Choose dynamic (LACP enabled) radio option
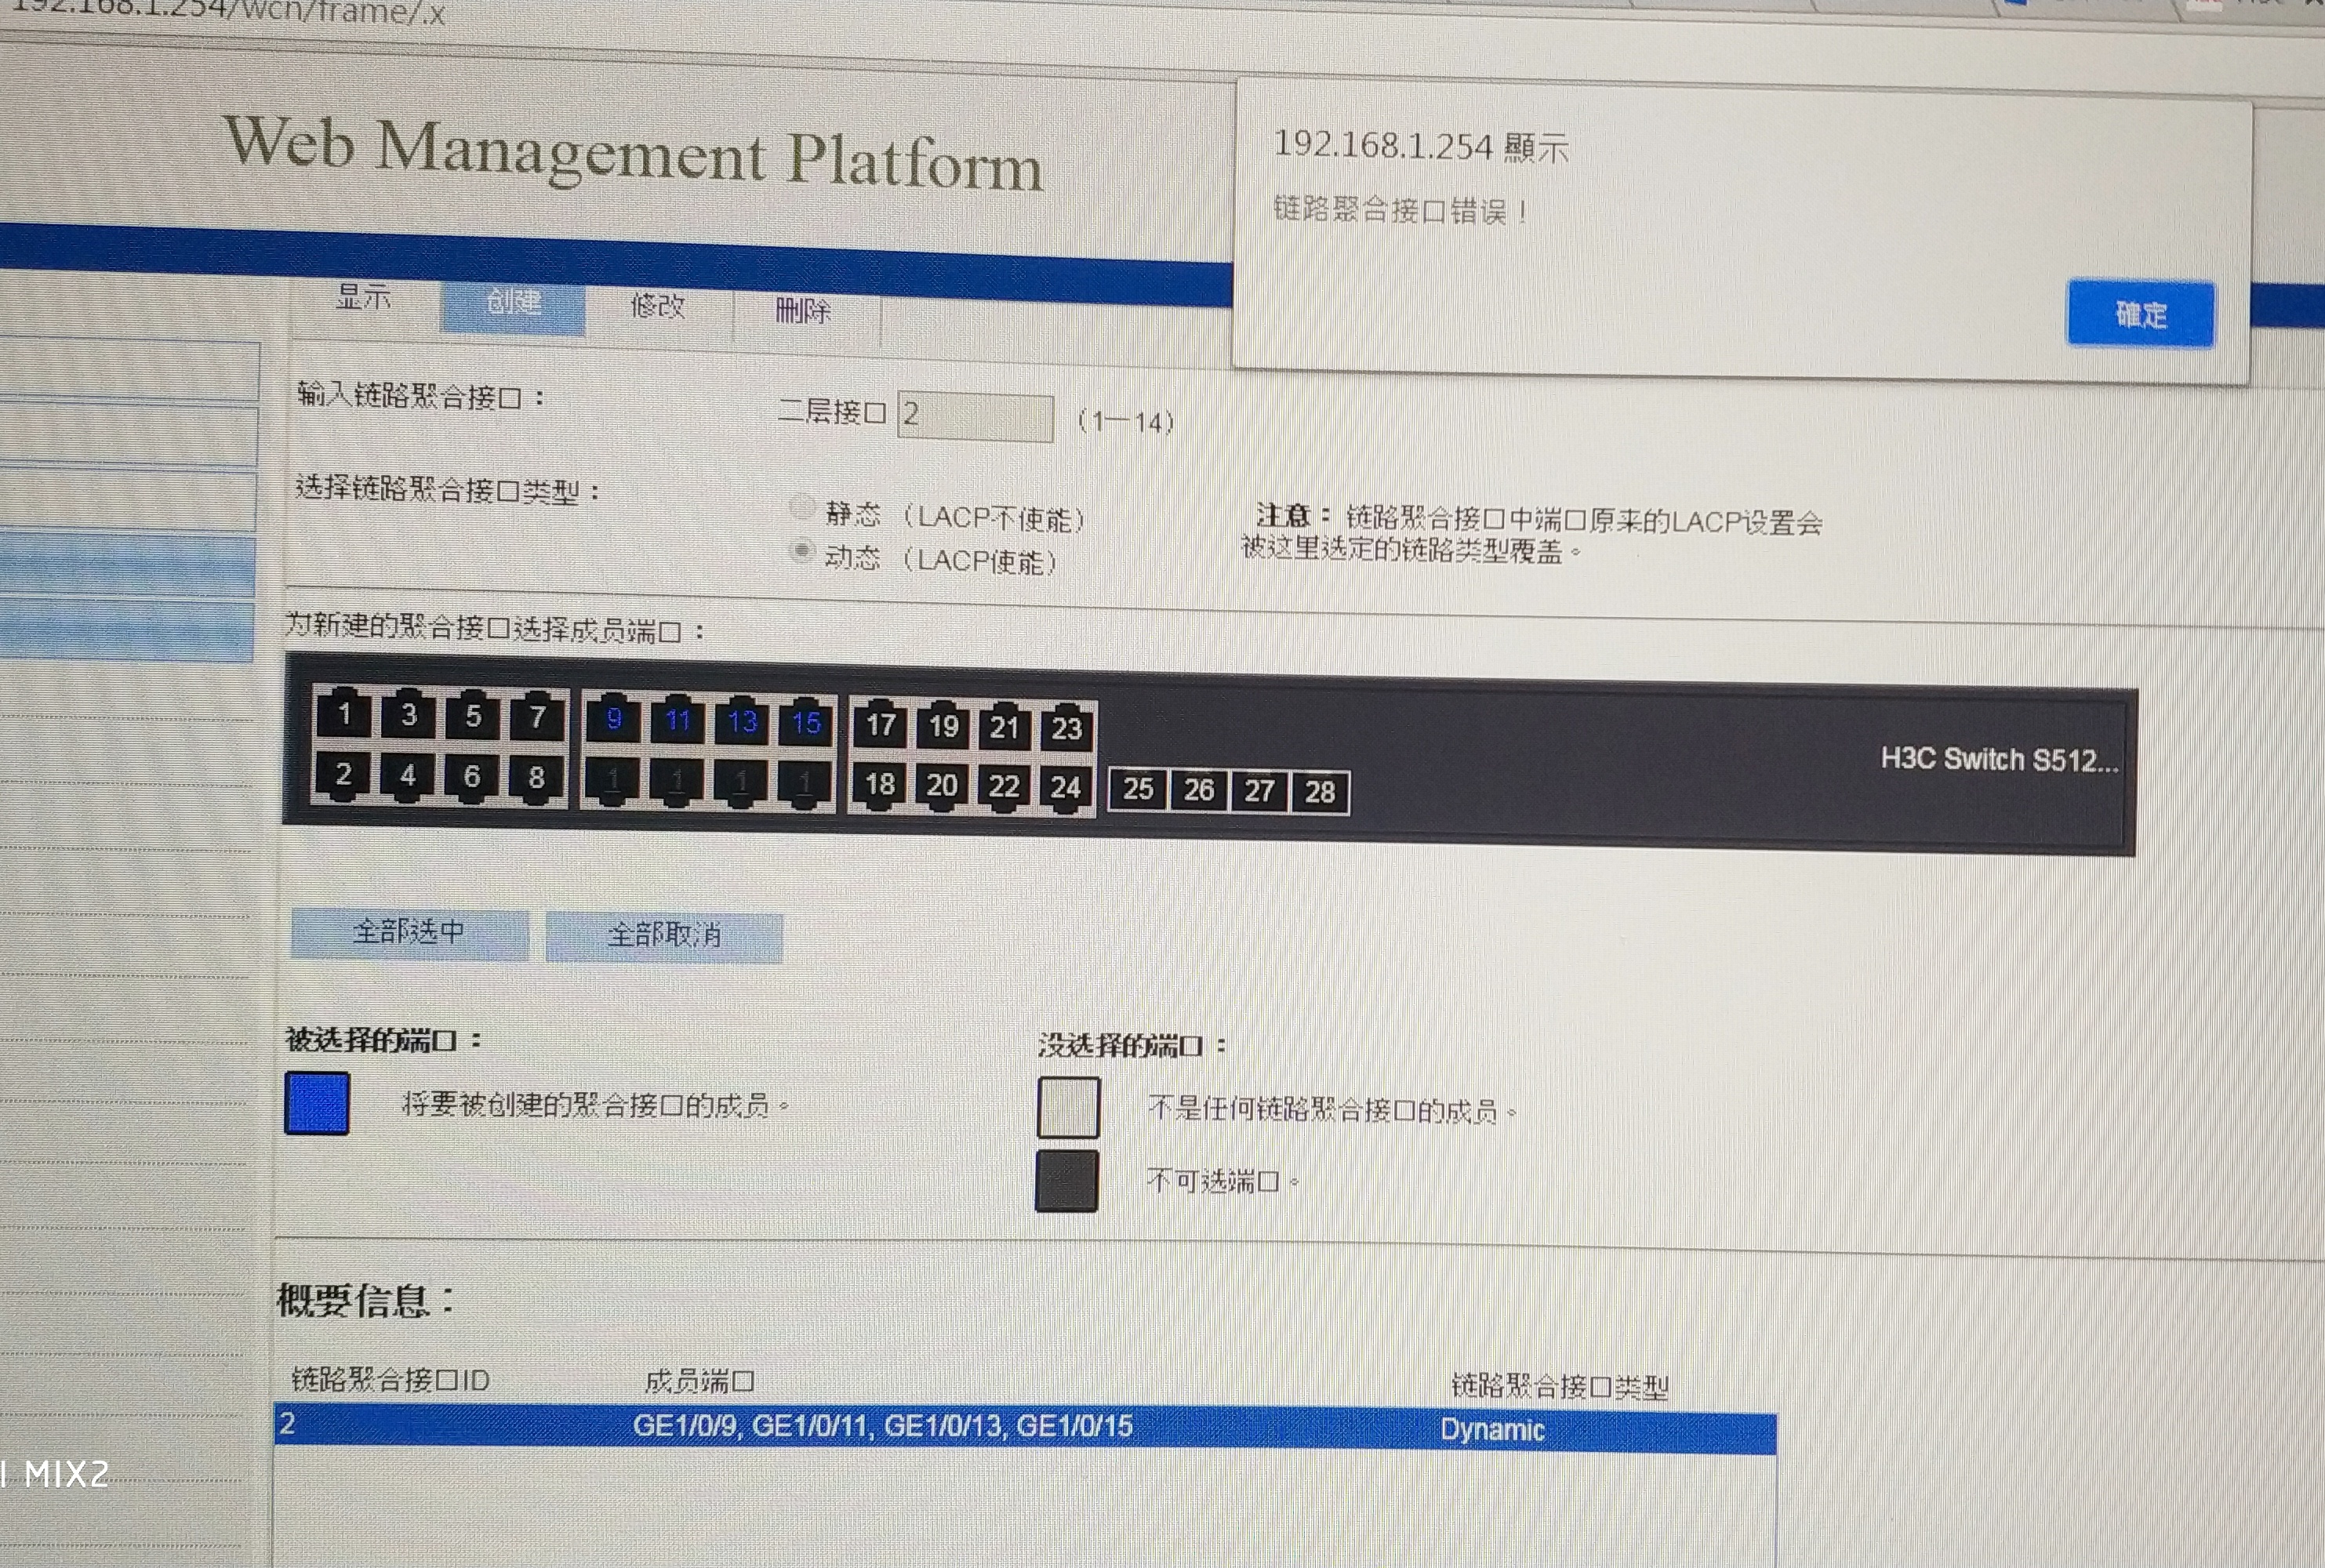The width and height of the screenshot is (2325, 1568). coord(801,551)
